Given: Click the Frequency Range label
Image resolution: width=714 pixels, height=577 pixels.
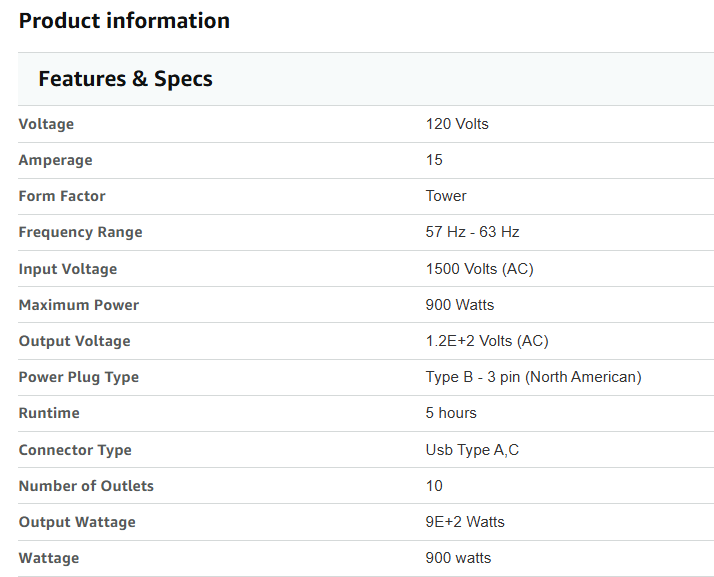Looking at the screenshot, I should pyautogui.click(x=80, y=232).
